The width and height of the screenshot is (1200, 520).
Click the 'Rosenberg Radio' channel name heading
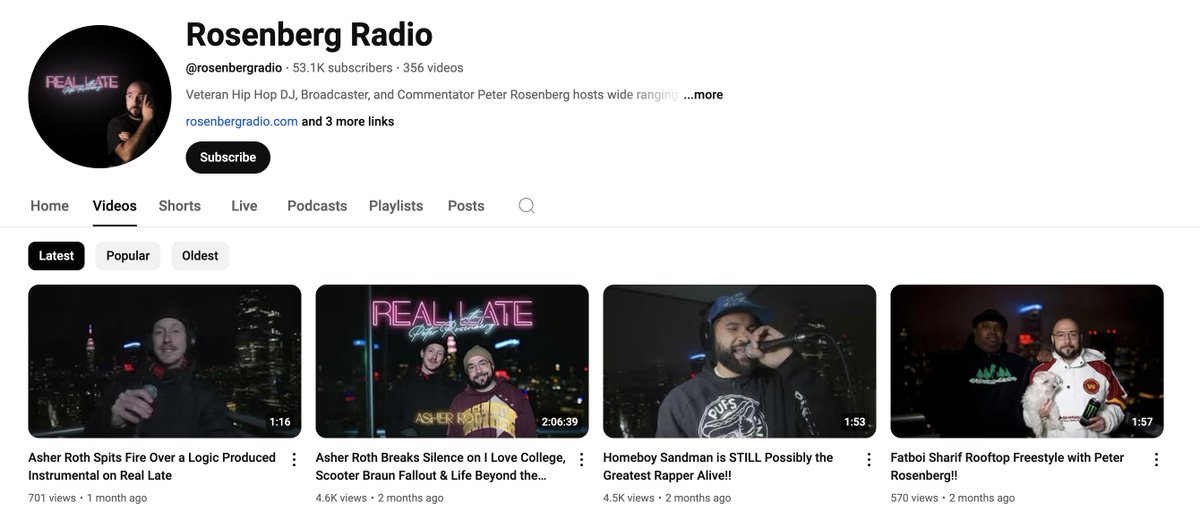[309, 34]
